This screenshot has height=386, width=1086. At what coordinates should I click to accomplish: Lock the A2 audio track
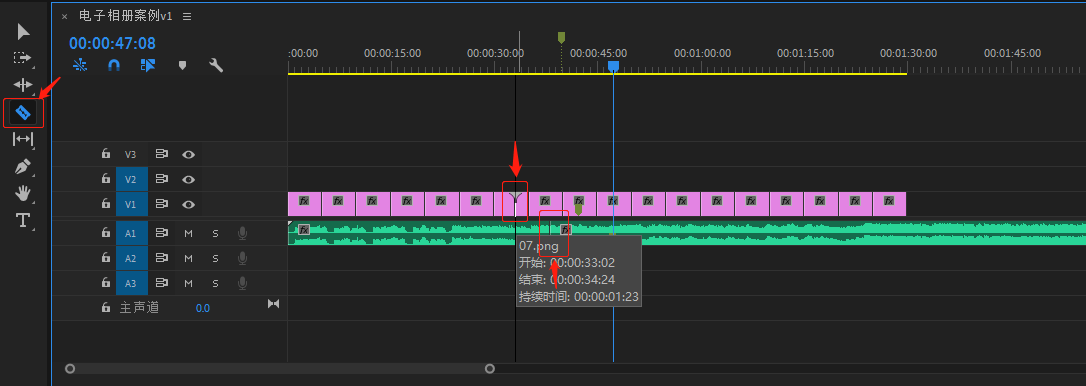pyautogui.click(x=105, y=257)
